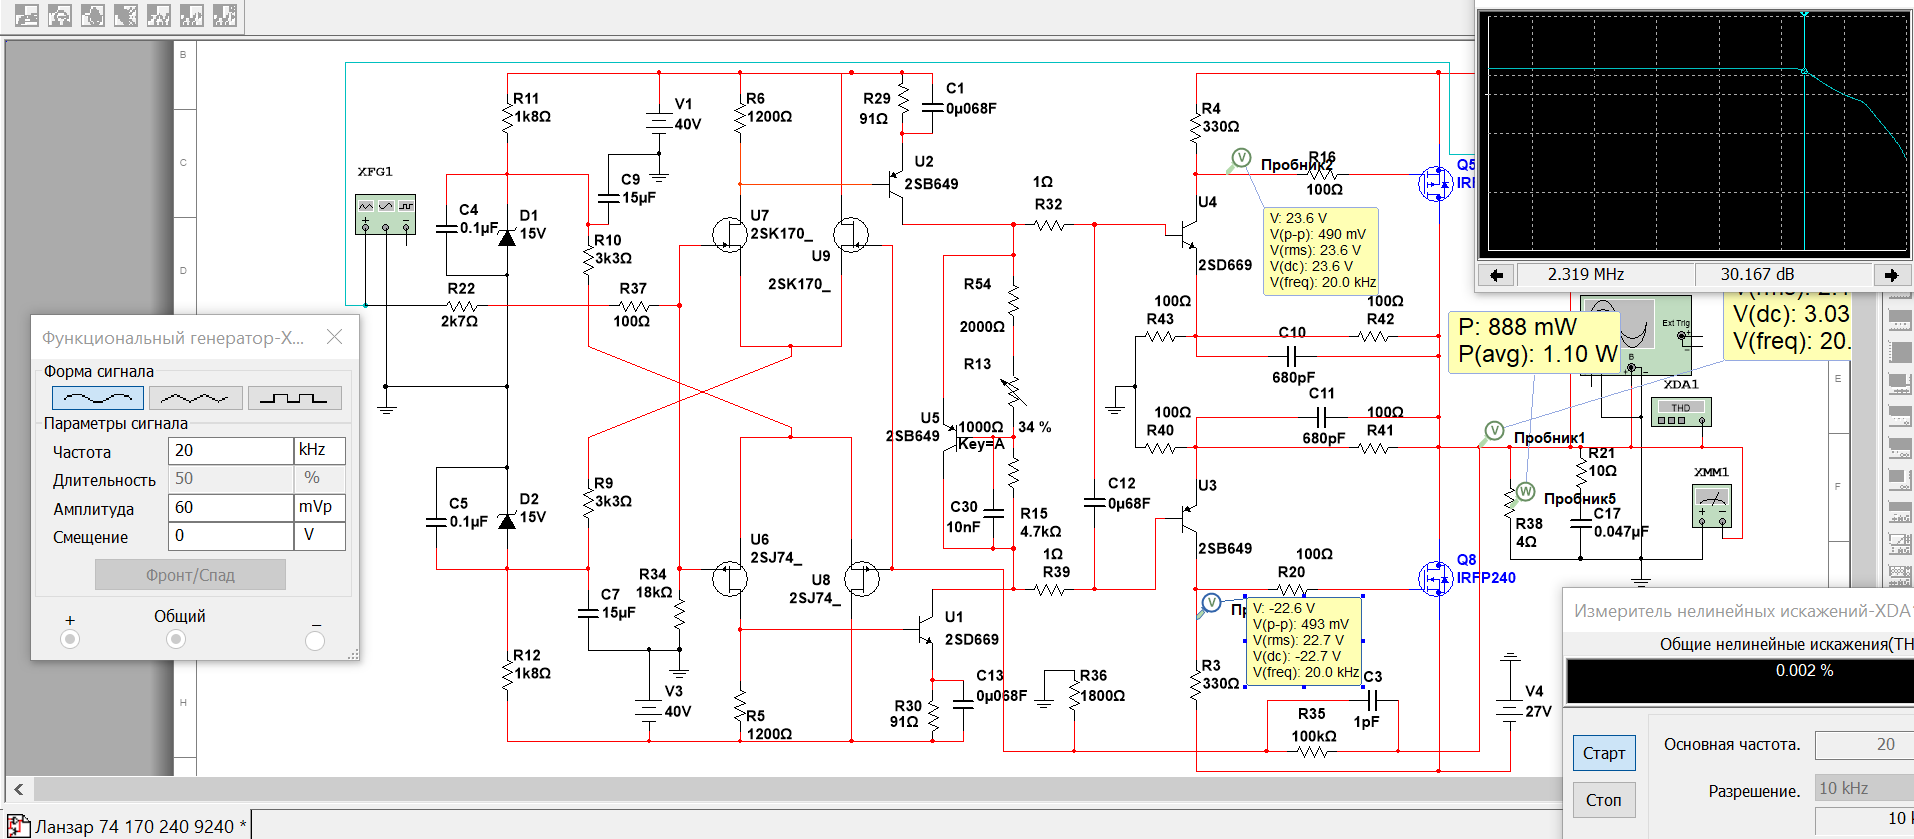Select the U9 2SK170 JFET symbol
This screenshot has height=839, width=1914.
point(851,234)
